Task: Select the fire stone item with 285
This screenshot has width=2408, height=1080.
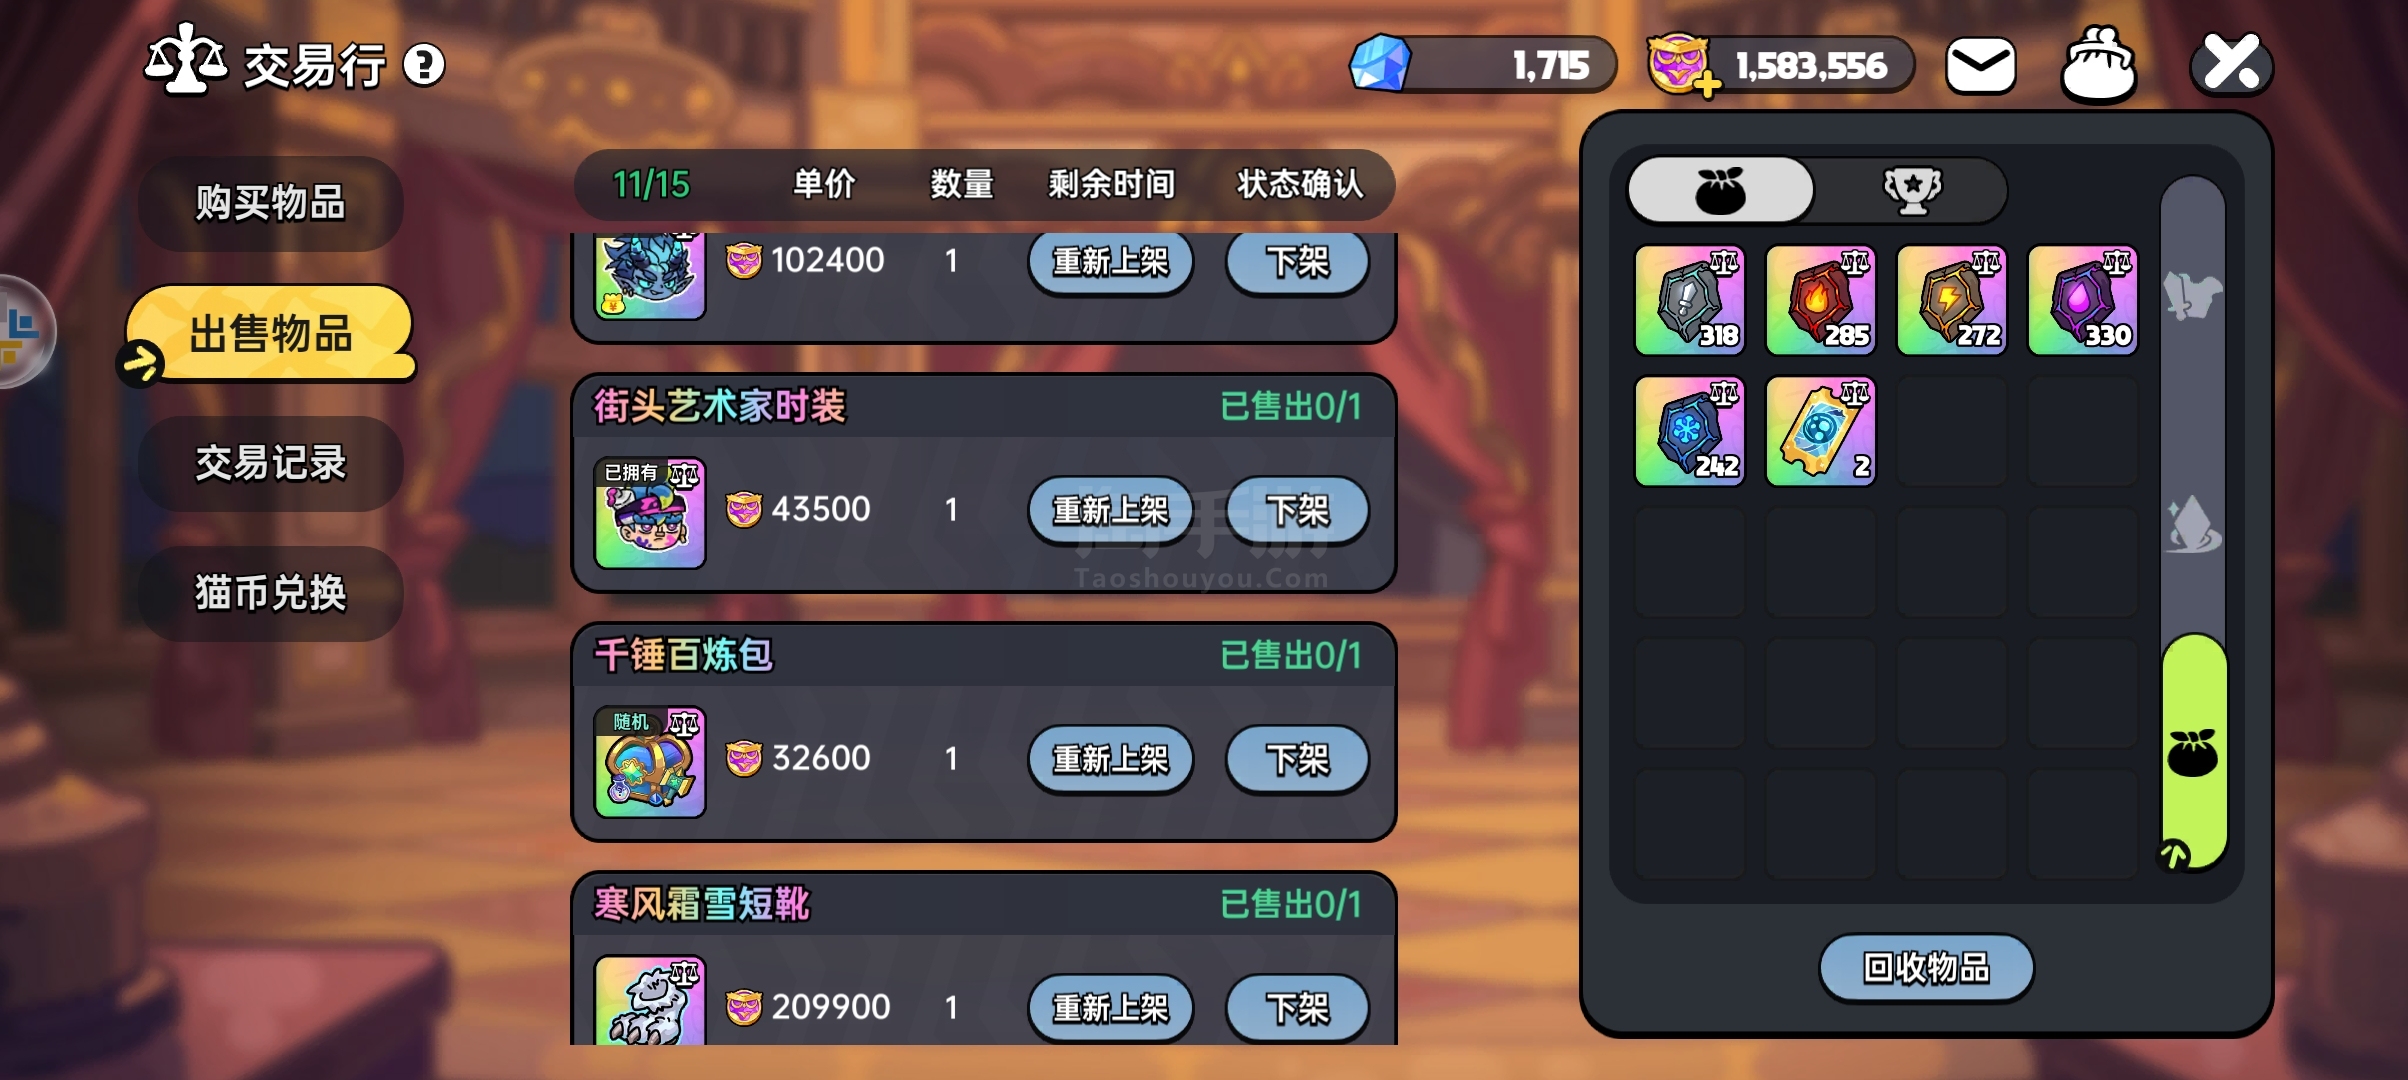Action: 1820,300
